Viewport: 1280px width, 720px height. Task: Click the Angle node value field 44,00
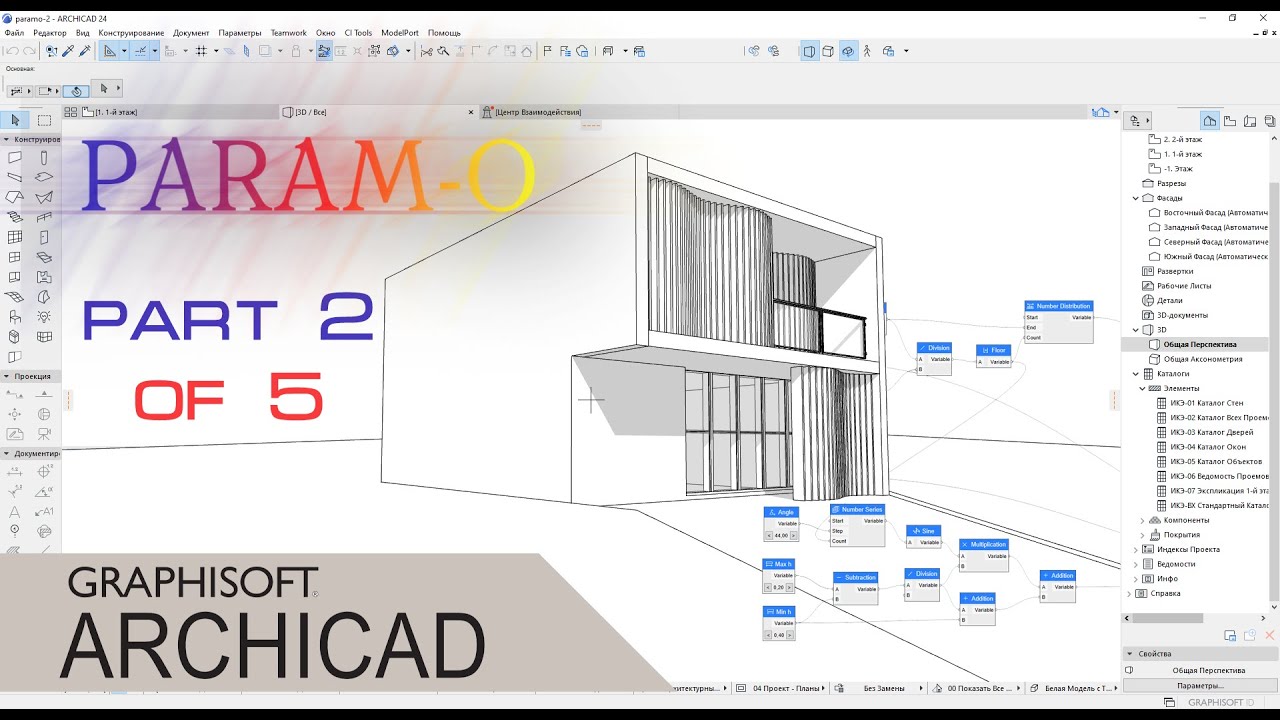coord(782,535)
